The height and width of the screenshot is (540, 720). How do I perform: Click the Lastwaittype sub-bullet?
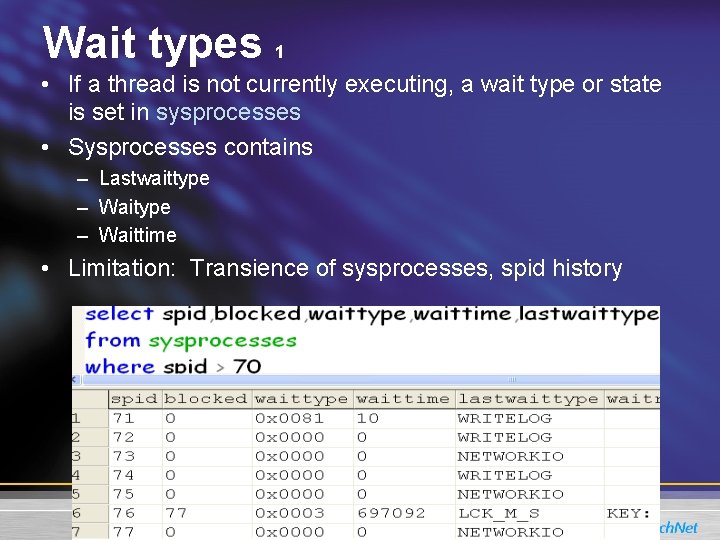point(154,179)
